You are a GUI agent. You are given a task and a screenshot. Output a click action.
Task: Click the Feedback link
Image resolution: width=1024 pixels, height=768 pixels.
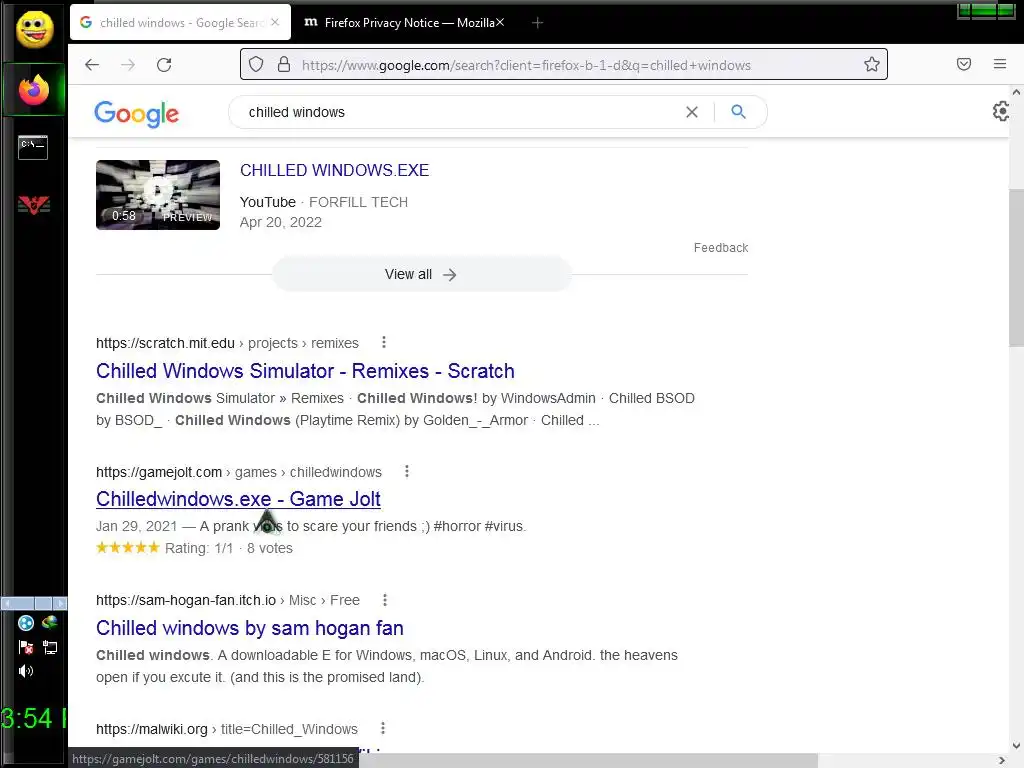click(x=721, y=248)
